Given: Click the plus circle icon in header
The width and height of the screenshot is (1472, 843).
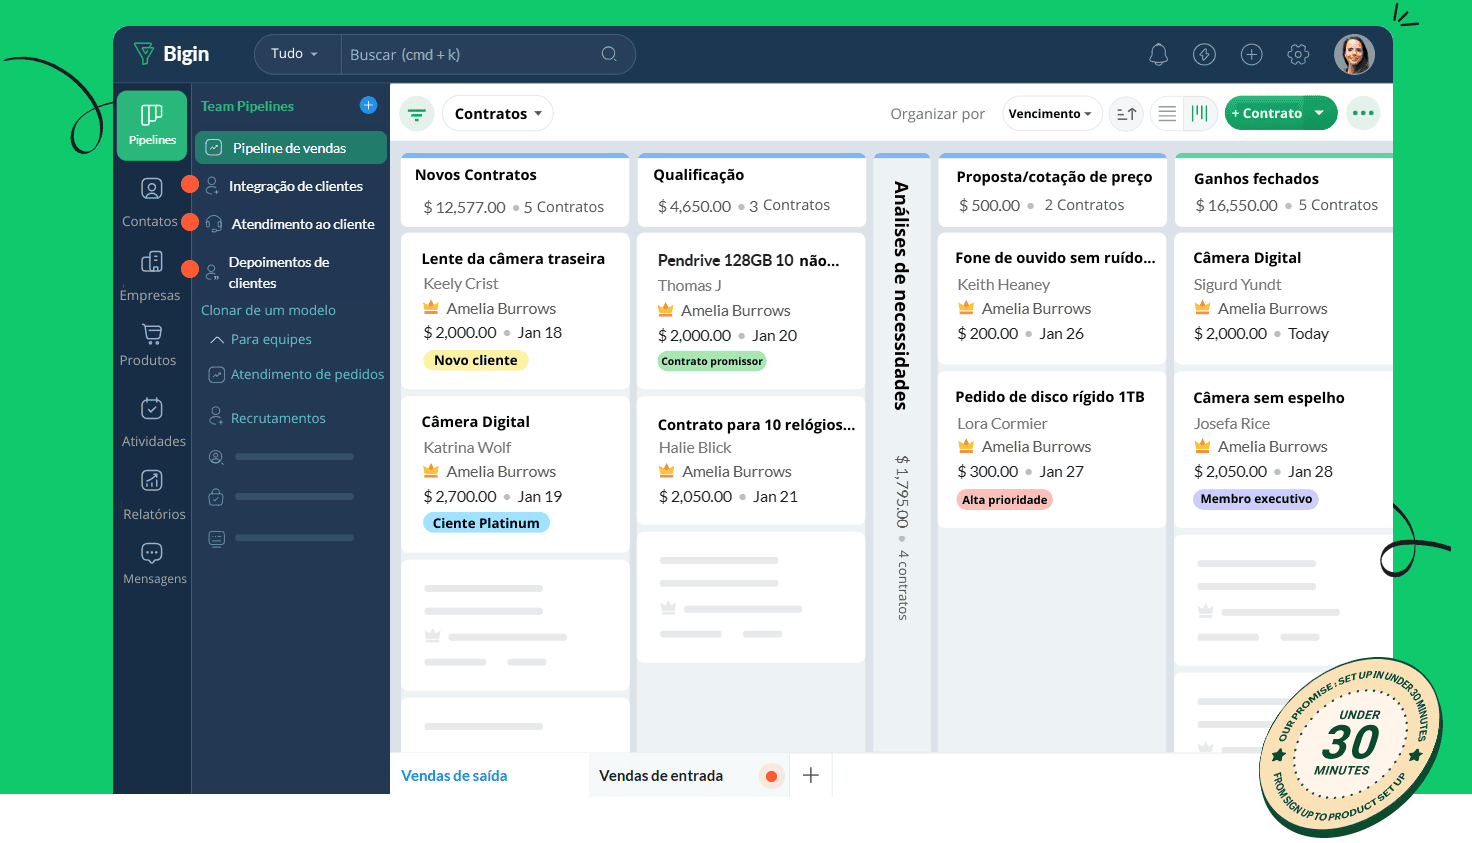Looking at the screenshot, I should click(1251, 55).
